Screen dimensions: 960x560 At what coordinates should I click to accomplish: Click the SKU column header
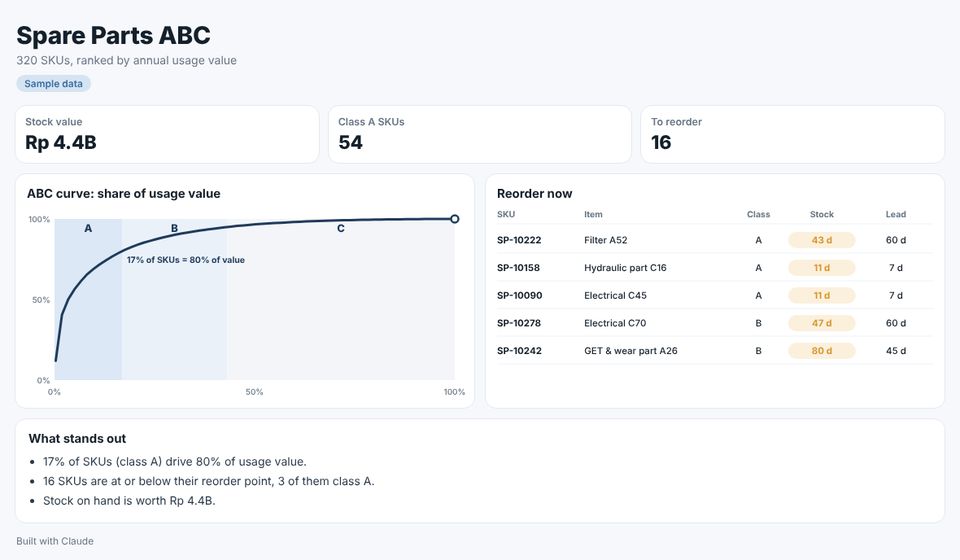pyautogui.click(x=506, y=214)
